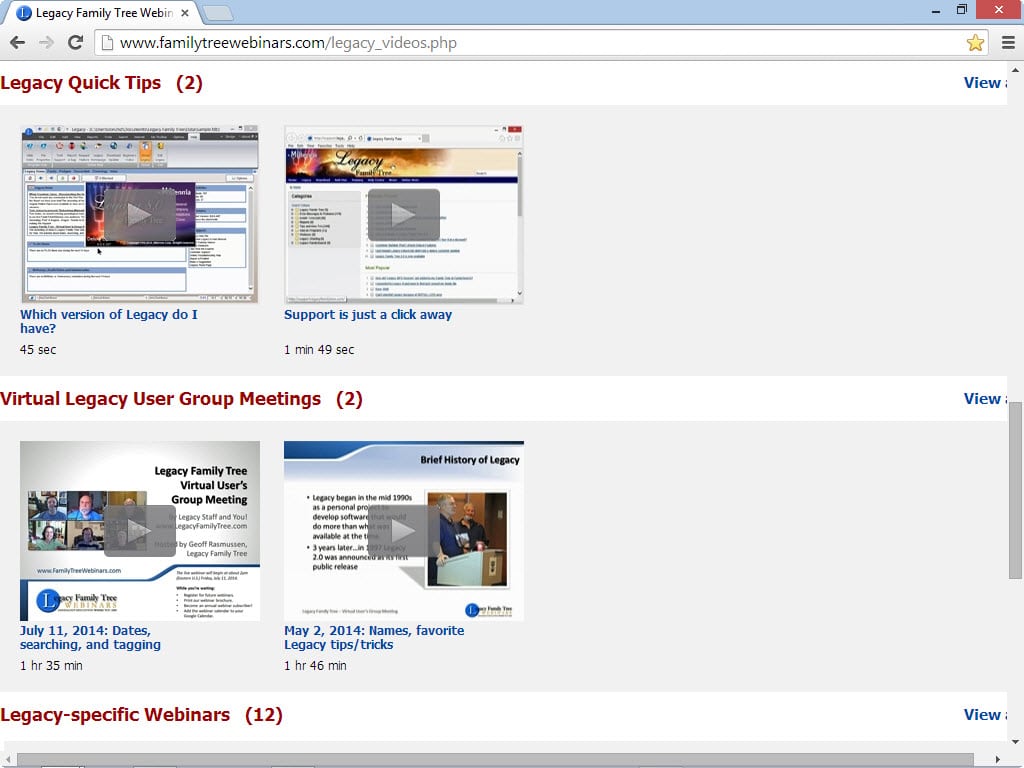This screenshot has height=768, width=1024.
Task: Click the '45 sec' duration text
Action: [38, 350]
